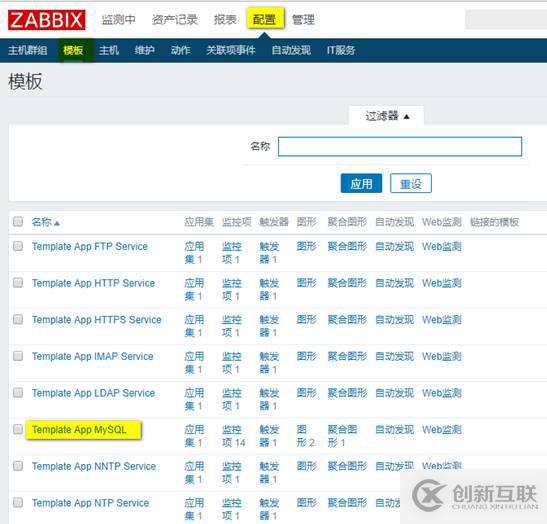Open 自动发现 of the FTP Service row
Viewport: 547px width, 524px height.
pyautogui.click(x=395, y=247)
